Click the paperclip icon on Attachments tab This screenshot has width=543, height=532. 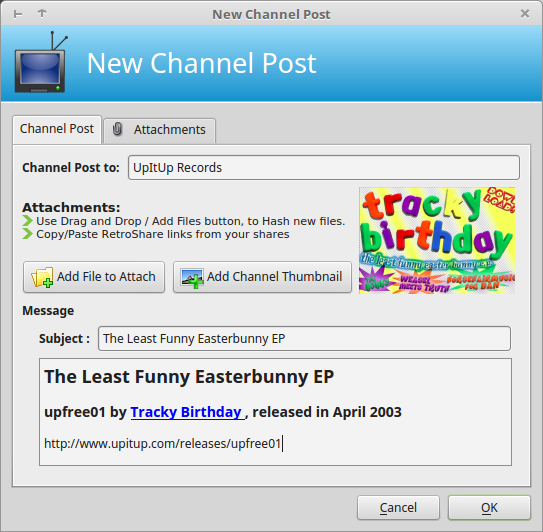pyautogui.click(x=117, y=130)
